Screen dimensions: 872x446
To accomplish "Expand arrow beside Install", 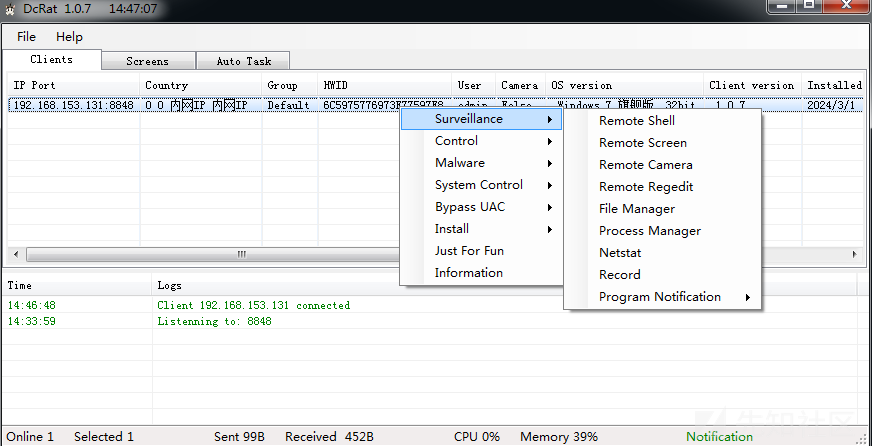I will coord(549,229).
